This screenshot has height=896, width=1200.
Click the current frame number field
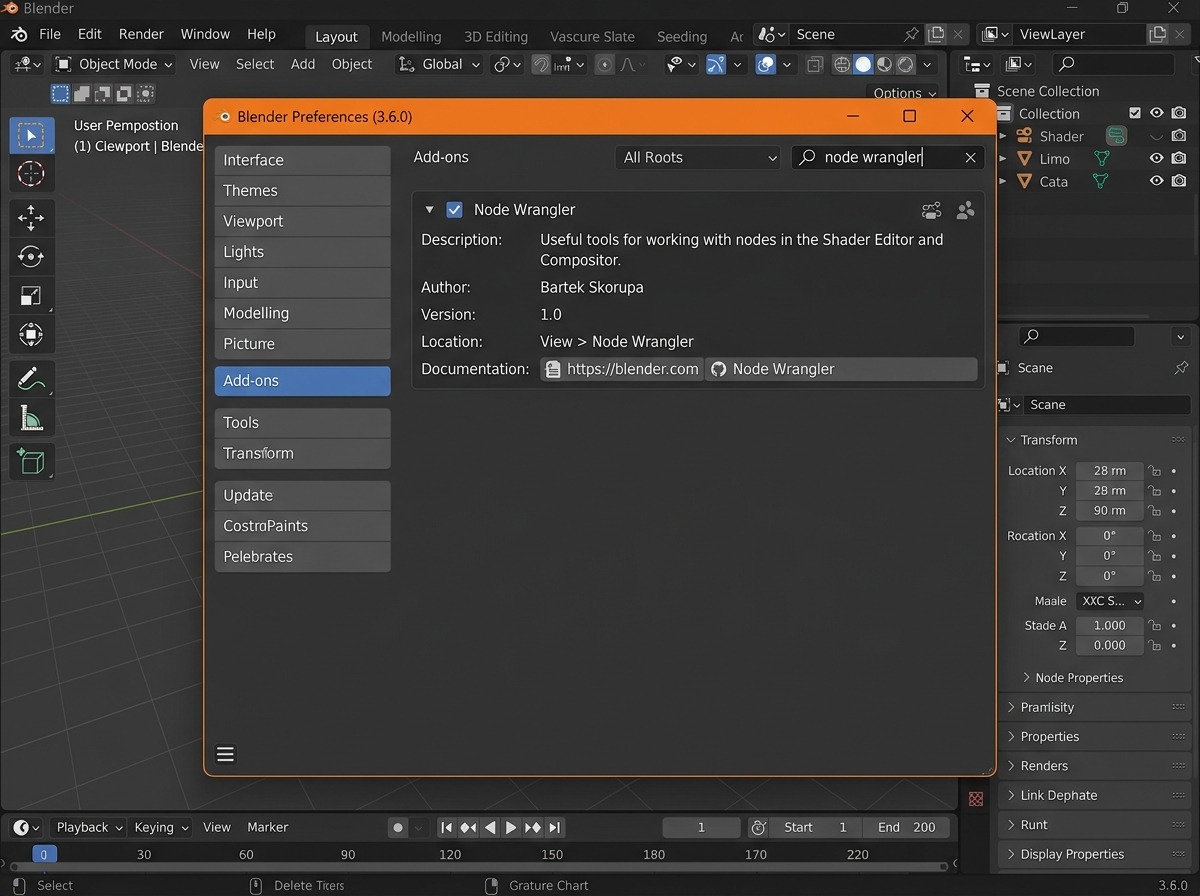(701, 827)
